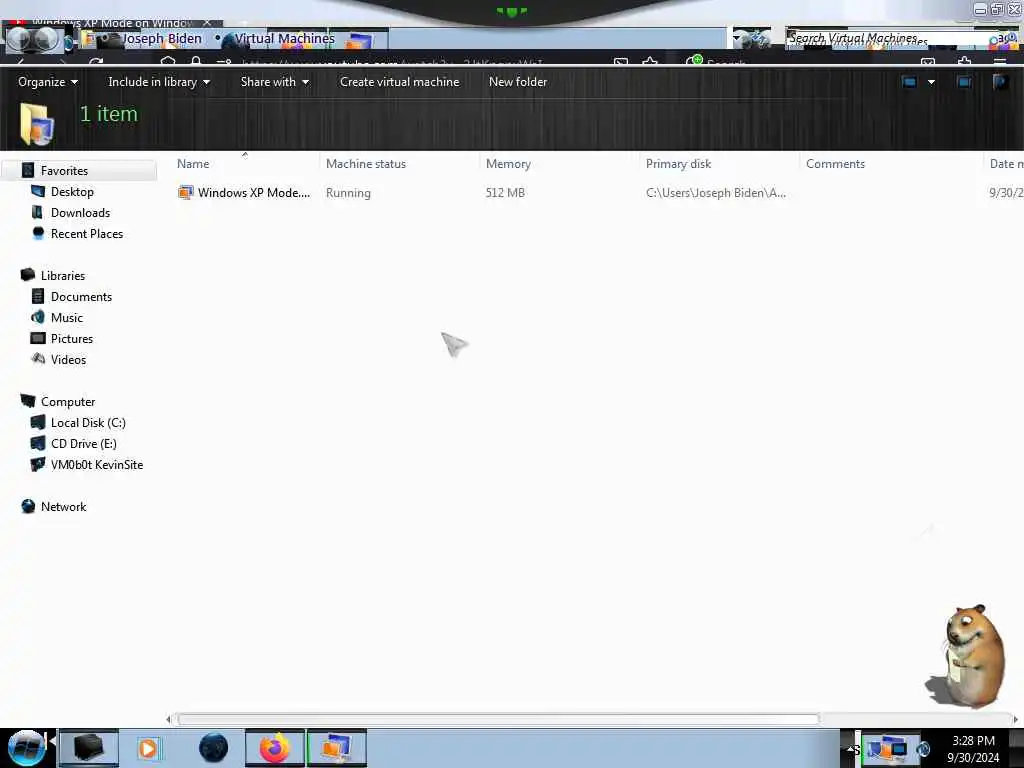
Task: Click the CD Drive (E:) icon
Action: click(38, 443)
